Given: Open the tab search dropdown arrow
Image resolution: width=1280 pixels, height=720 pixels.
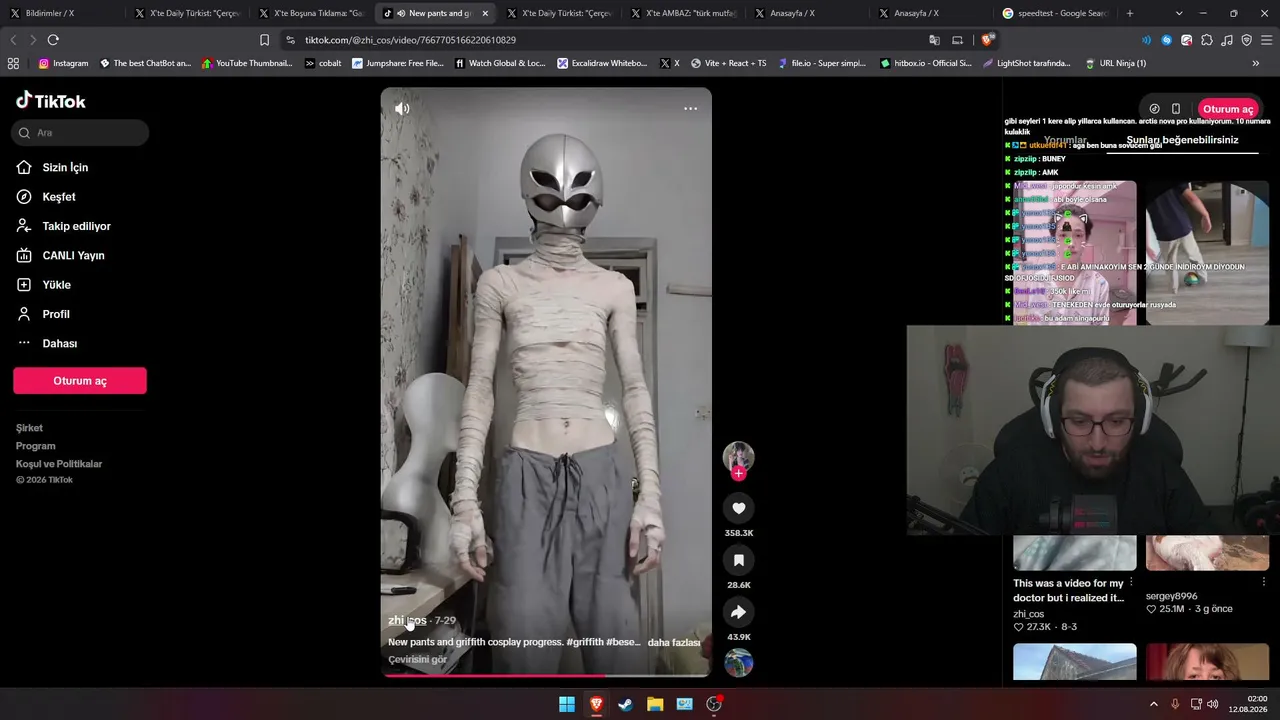Looking at the screenshot, I should 1179,13.
